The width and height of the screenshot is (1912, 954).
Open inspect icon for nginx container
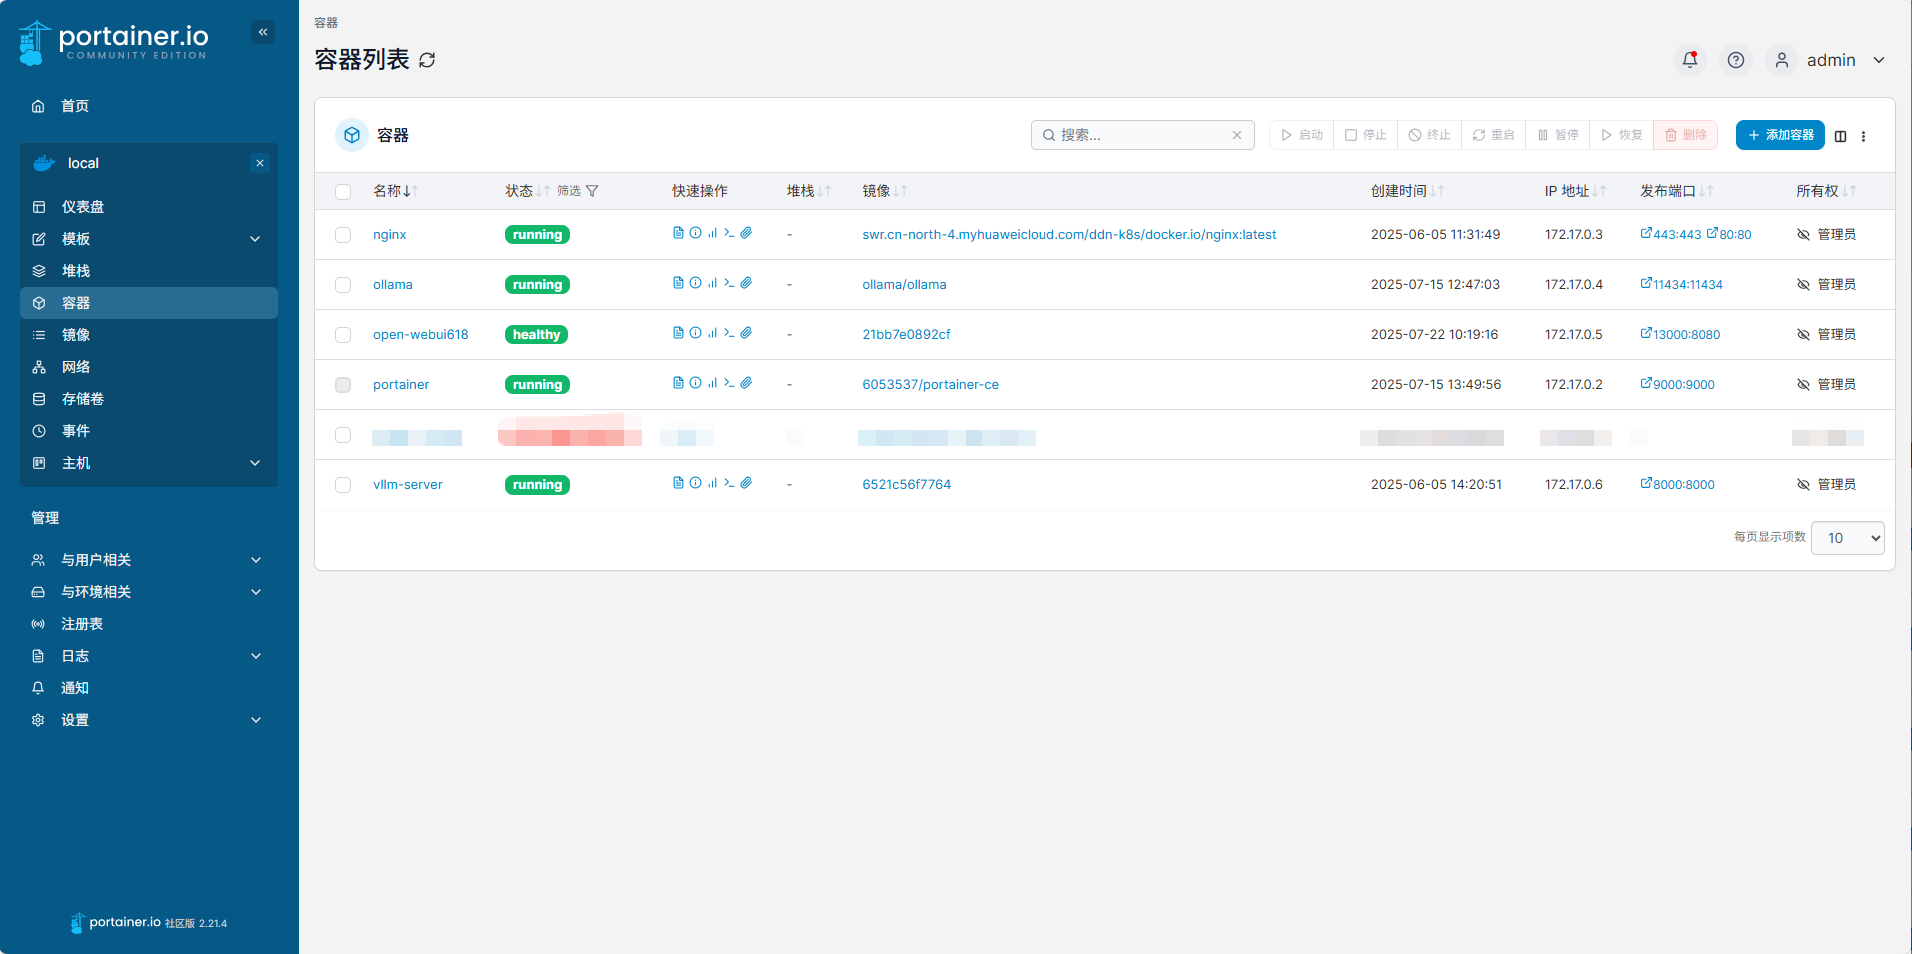click(x=695, y=233)
